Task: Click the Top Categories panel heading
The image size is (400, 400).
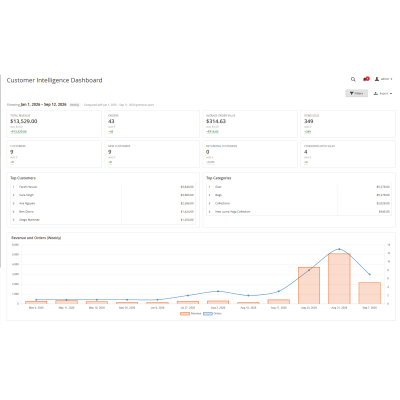Action: click(219, 178)
